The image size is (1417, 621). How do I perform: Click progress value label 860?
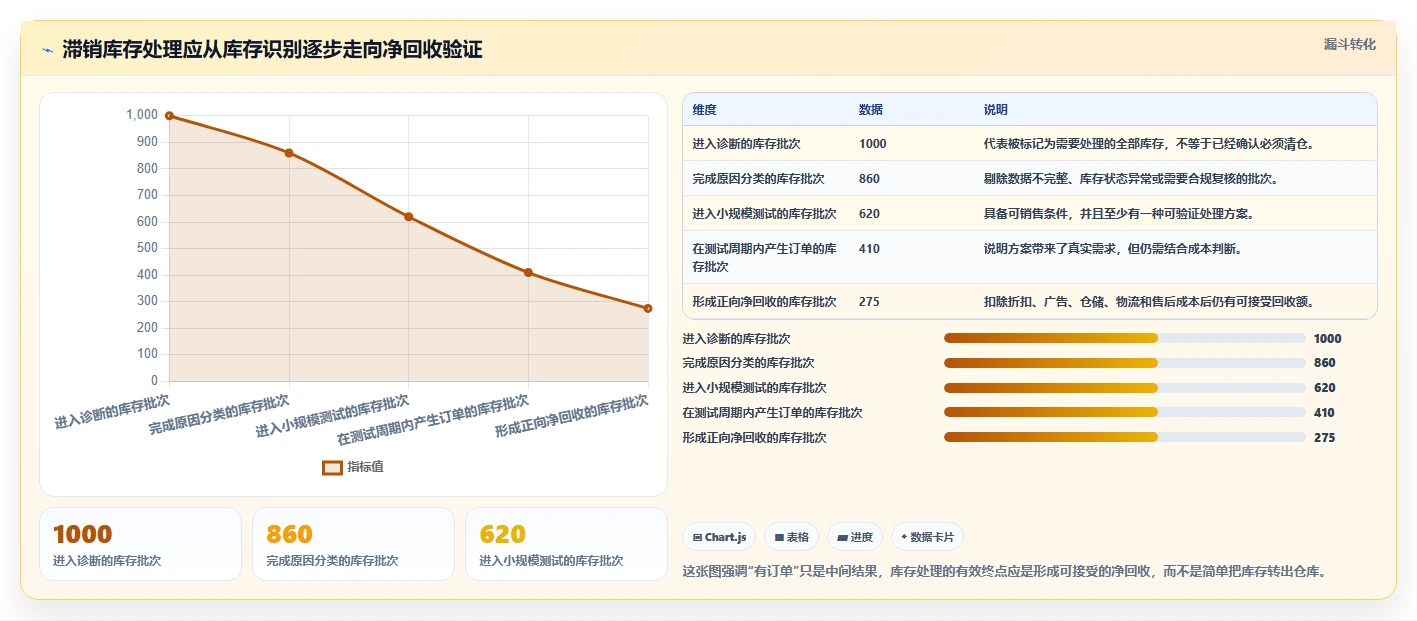point(1324,363)
